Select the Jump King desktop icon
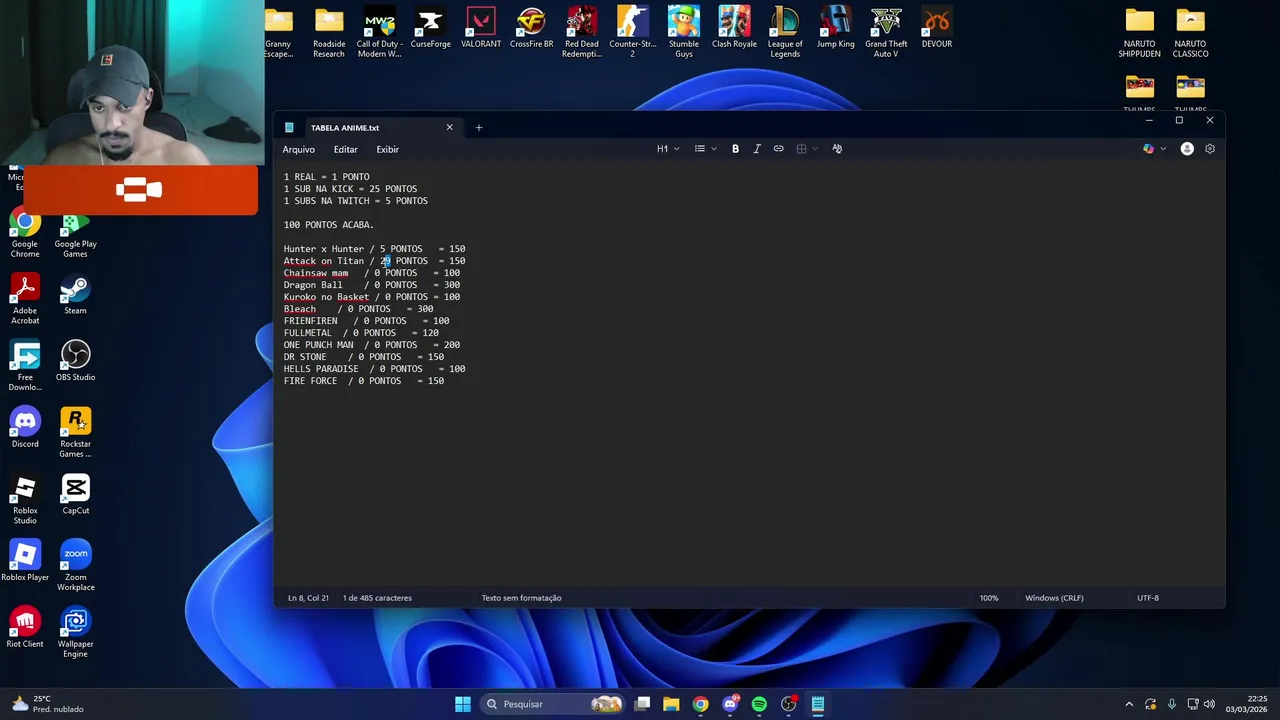Viewport: 1280px width, 720px height. (x=835, y=28)
